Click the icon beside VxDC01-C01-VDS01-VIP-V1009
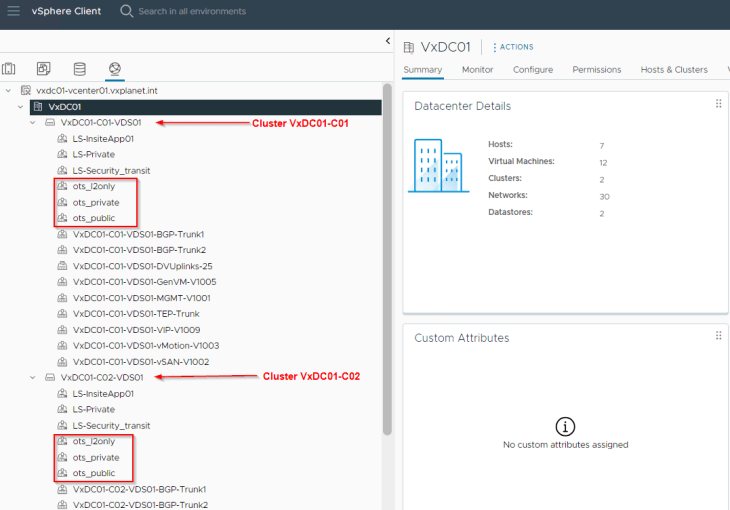This screenshot has height=510, width=730. tap(62, 330)
